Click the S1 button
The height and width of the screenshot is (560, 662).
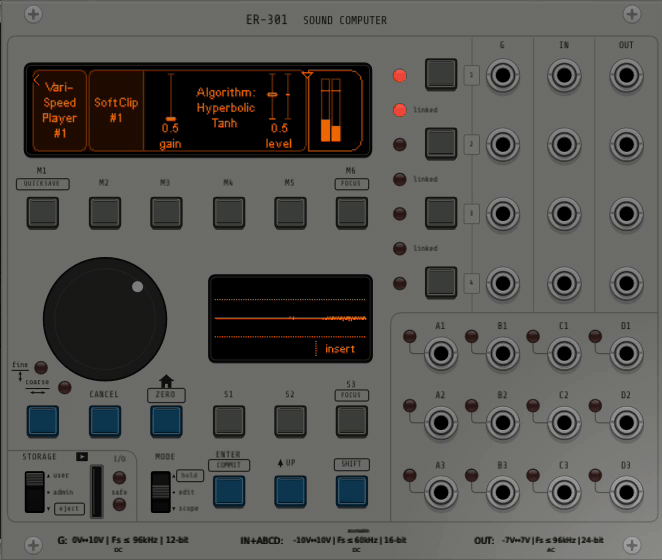tap(228, 421)
